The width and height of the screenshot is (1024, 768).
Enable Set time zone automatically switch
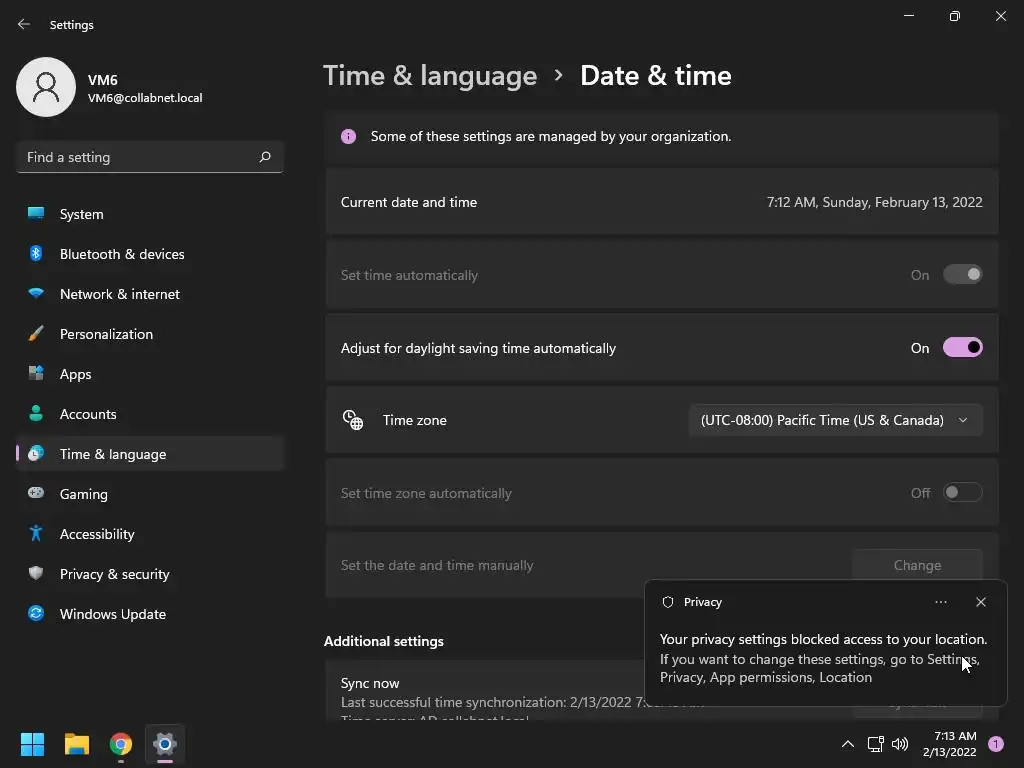coord(962,493)
